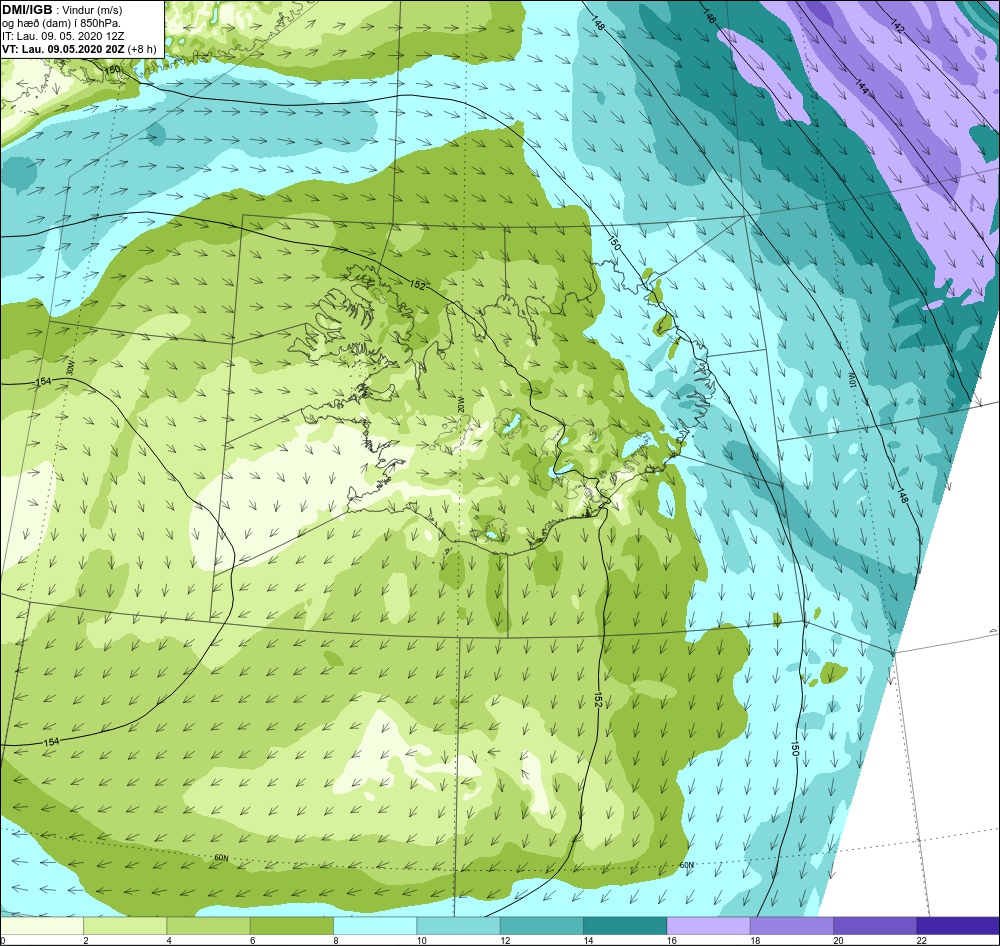Select the 2–4 m/s light green legend swatch
This screenshot has height=946, width=1000.
coord(125,926)
